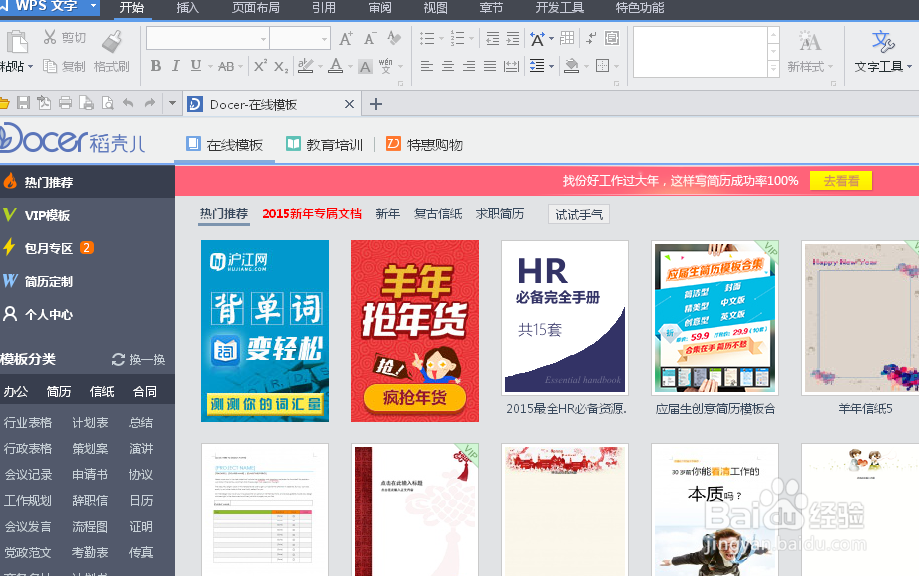Viewport: 919px width, 576px height.
Task: Align text left
Action: [x=427, y=66]
